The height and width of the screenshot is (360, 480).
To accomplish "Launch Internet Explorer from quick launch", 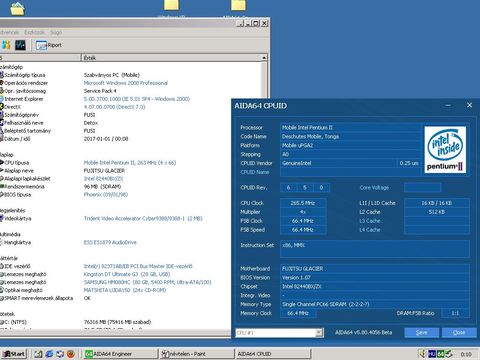I will pyautogui.click(x=49, y=354).
